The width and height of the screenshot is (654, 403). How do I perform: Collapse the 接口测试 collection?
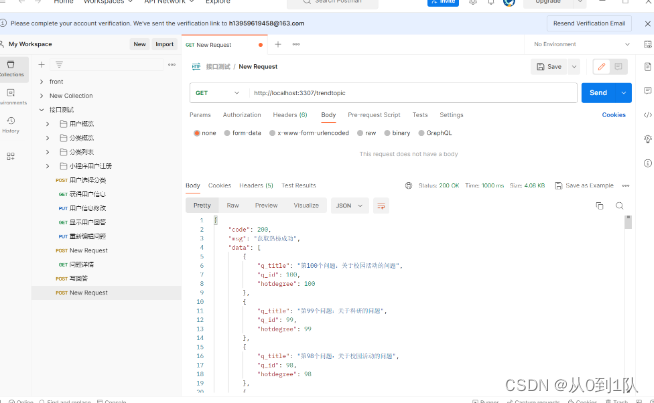[x=42, y=110]
